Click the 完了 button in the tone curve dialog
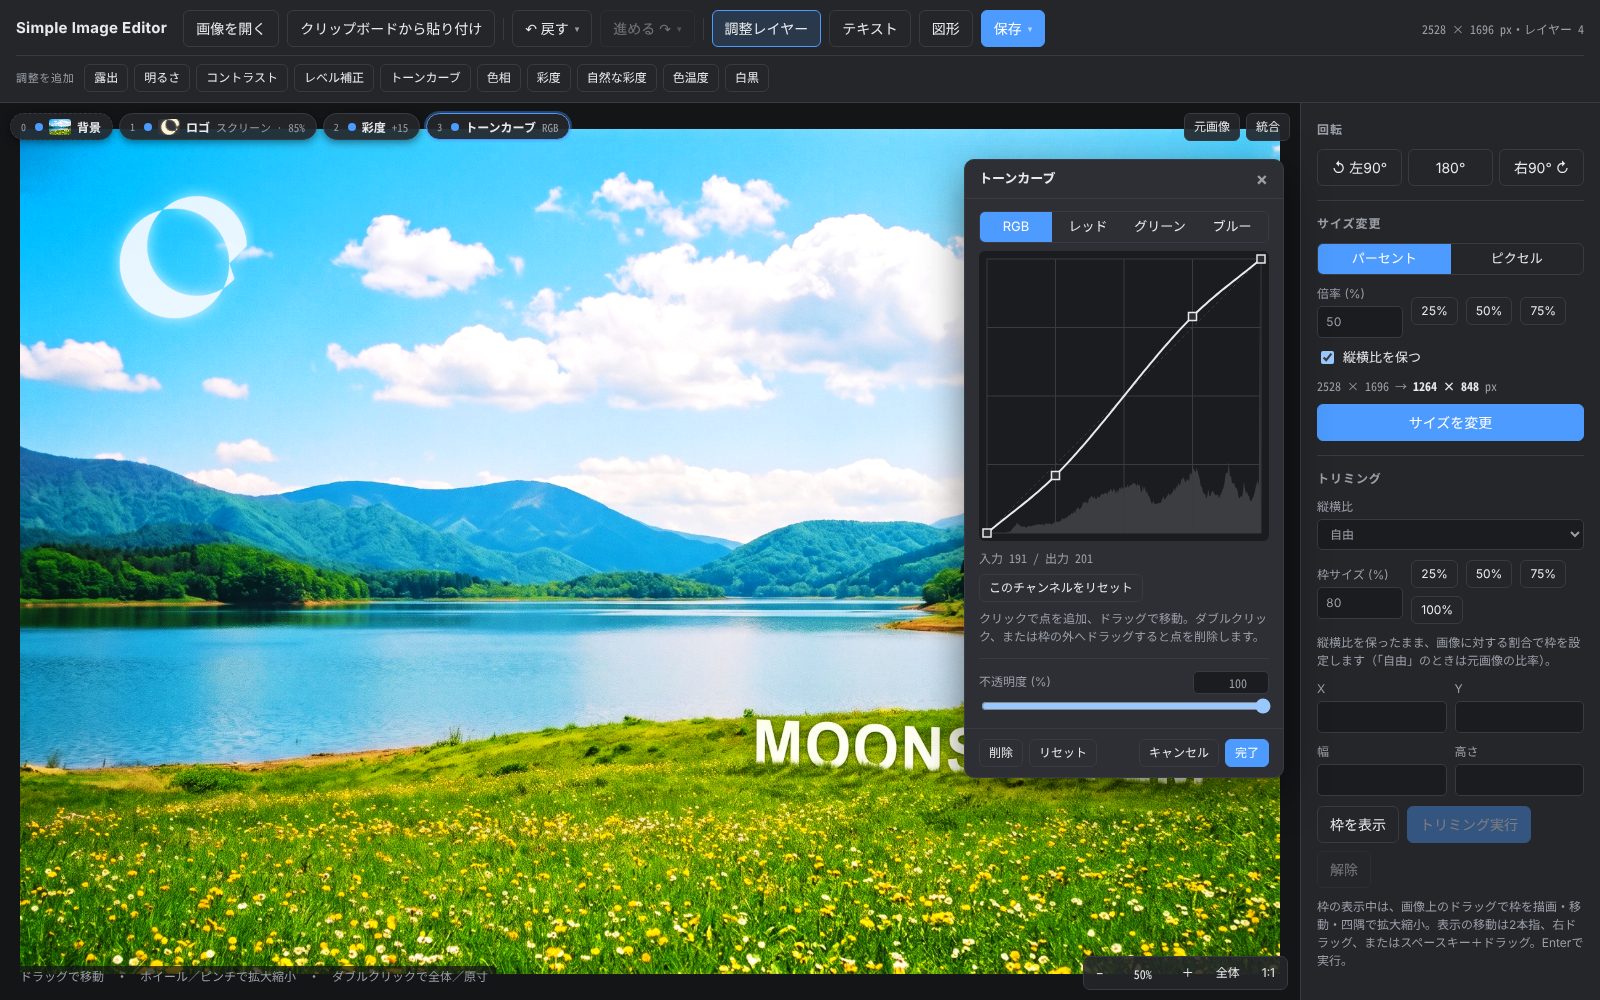 (x=1246, y=752)
